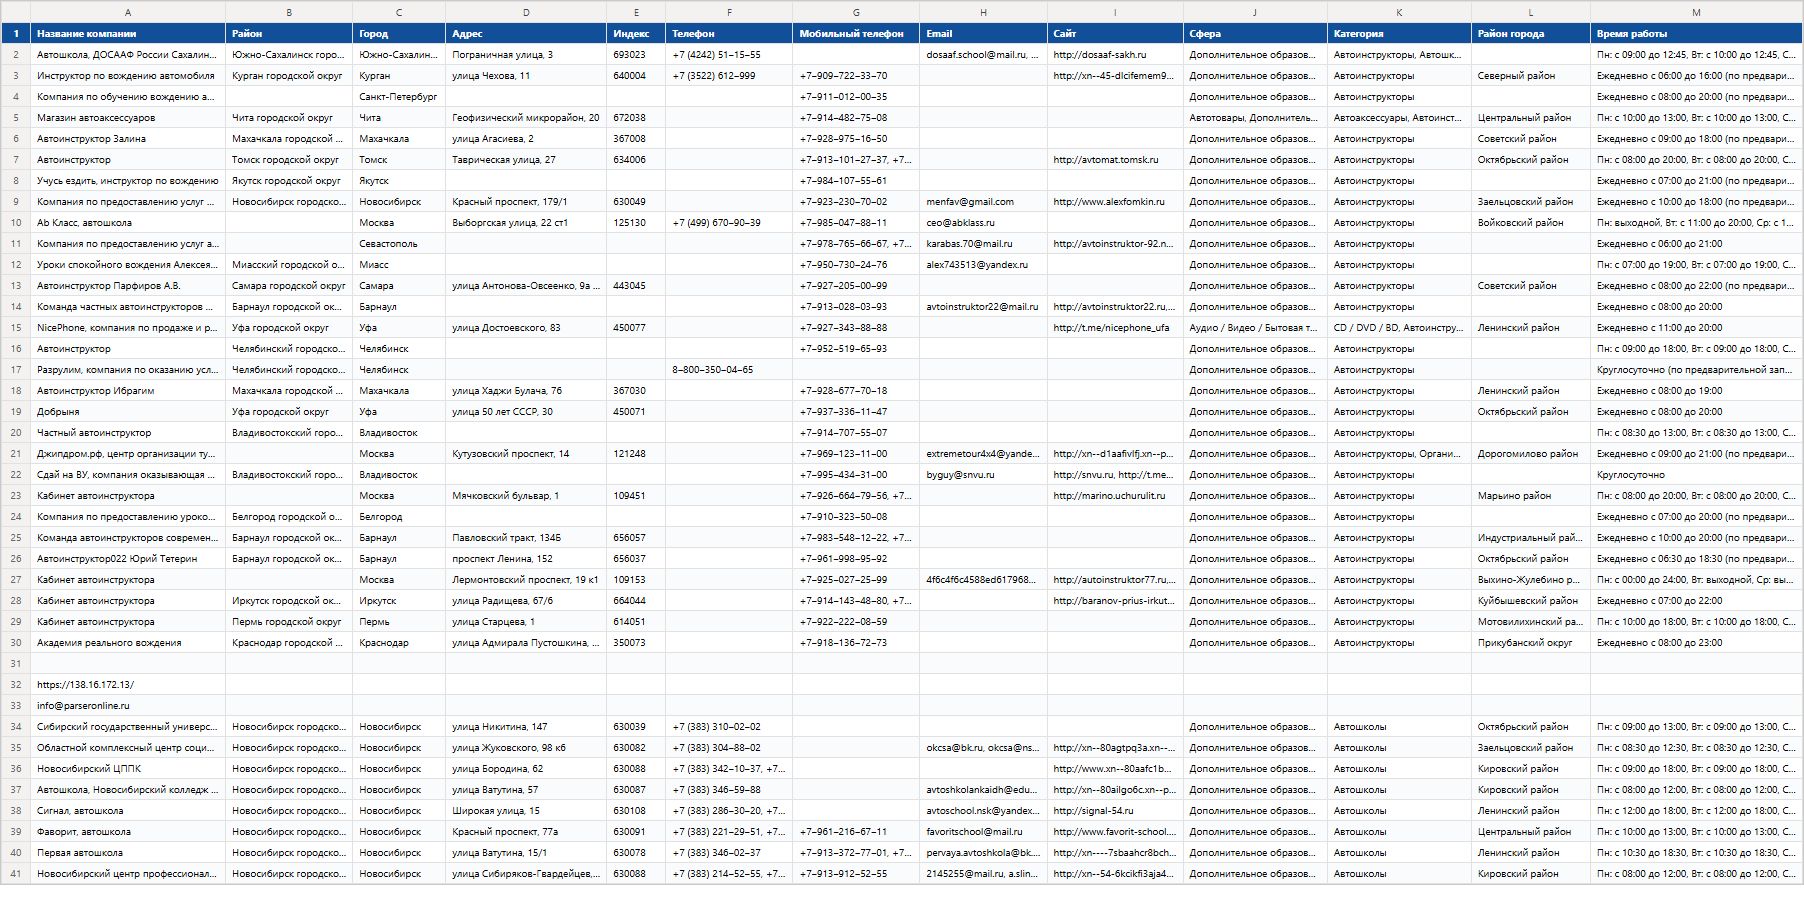
Task: Select the address 'проспект Ленина, 152'
Action: point(526,559)
